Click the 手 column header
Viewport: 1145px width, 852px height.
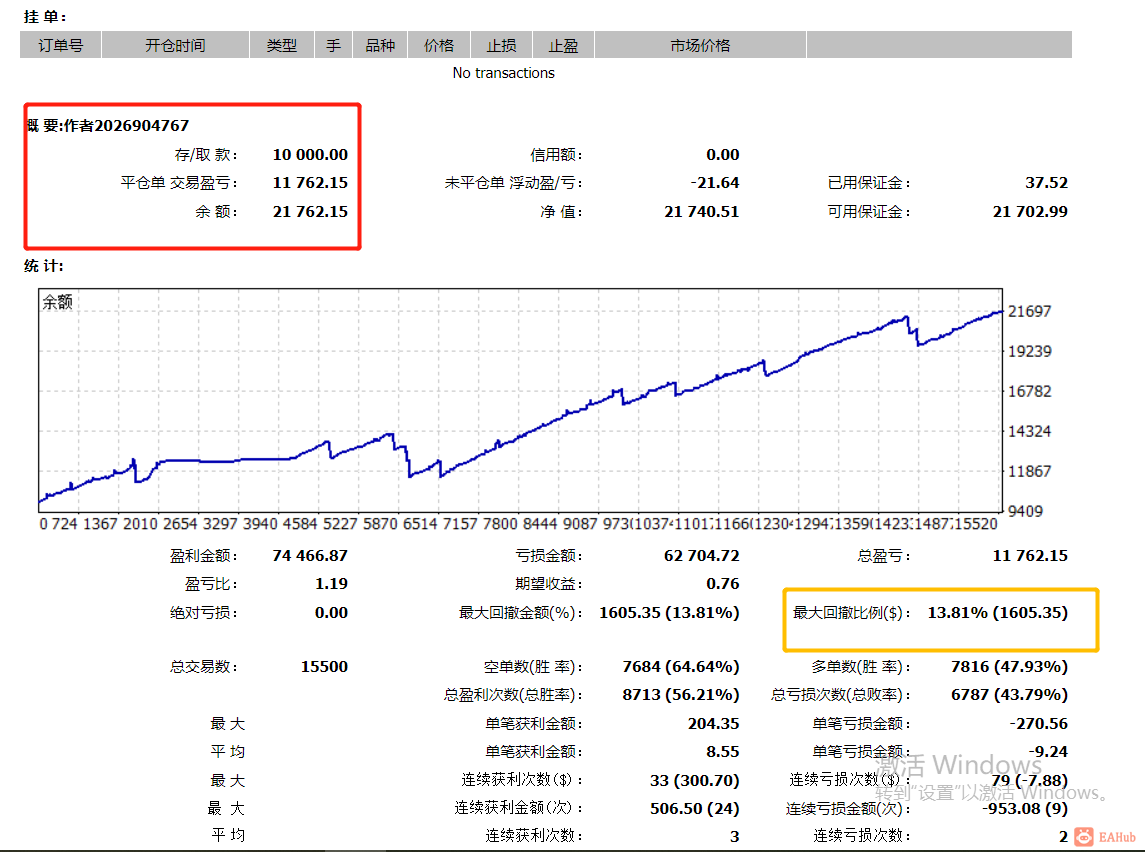tap(334, 45)
